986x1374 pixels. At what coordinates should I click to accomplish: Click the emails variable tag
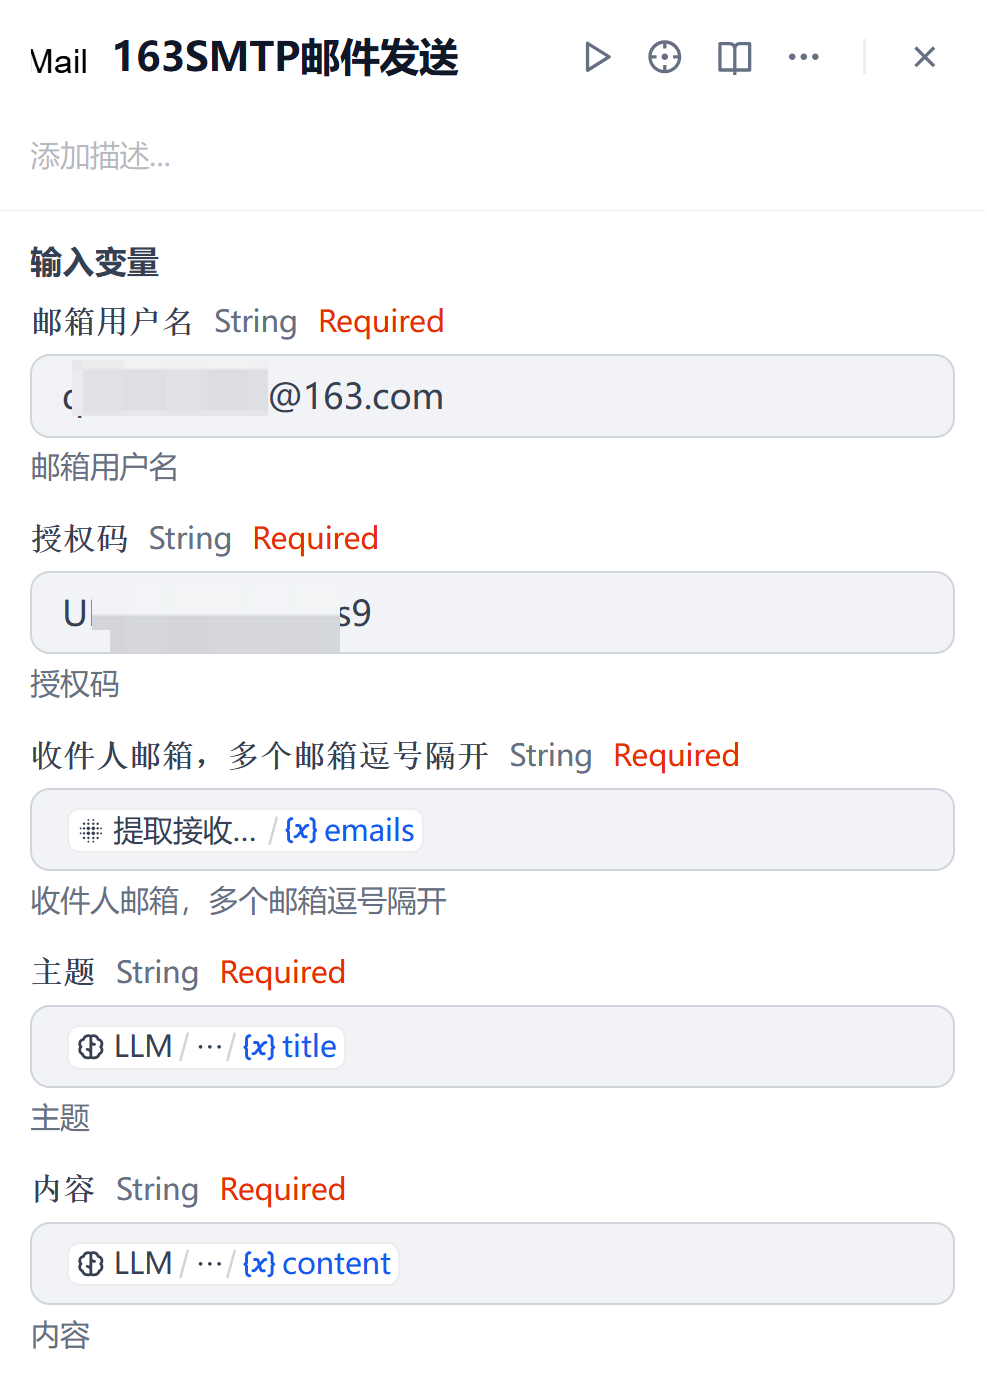click(x=350, y=831)
